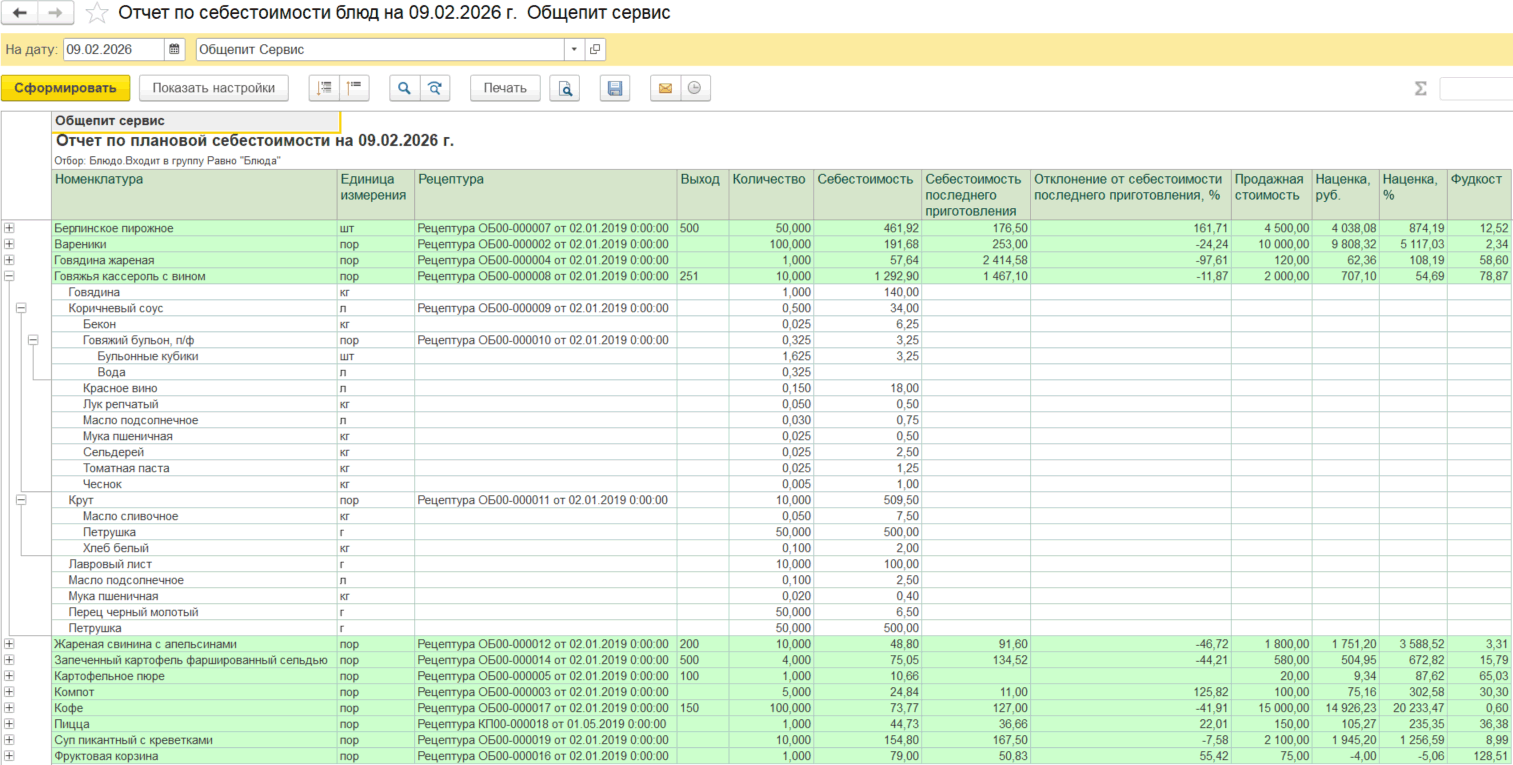Click the Find magnifier icon

click(404, 88)
